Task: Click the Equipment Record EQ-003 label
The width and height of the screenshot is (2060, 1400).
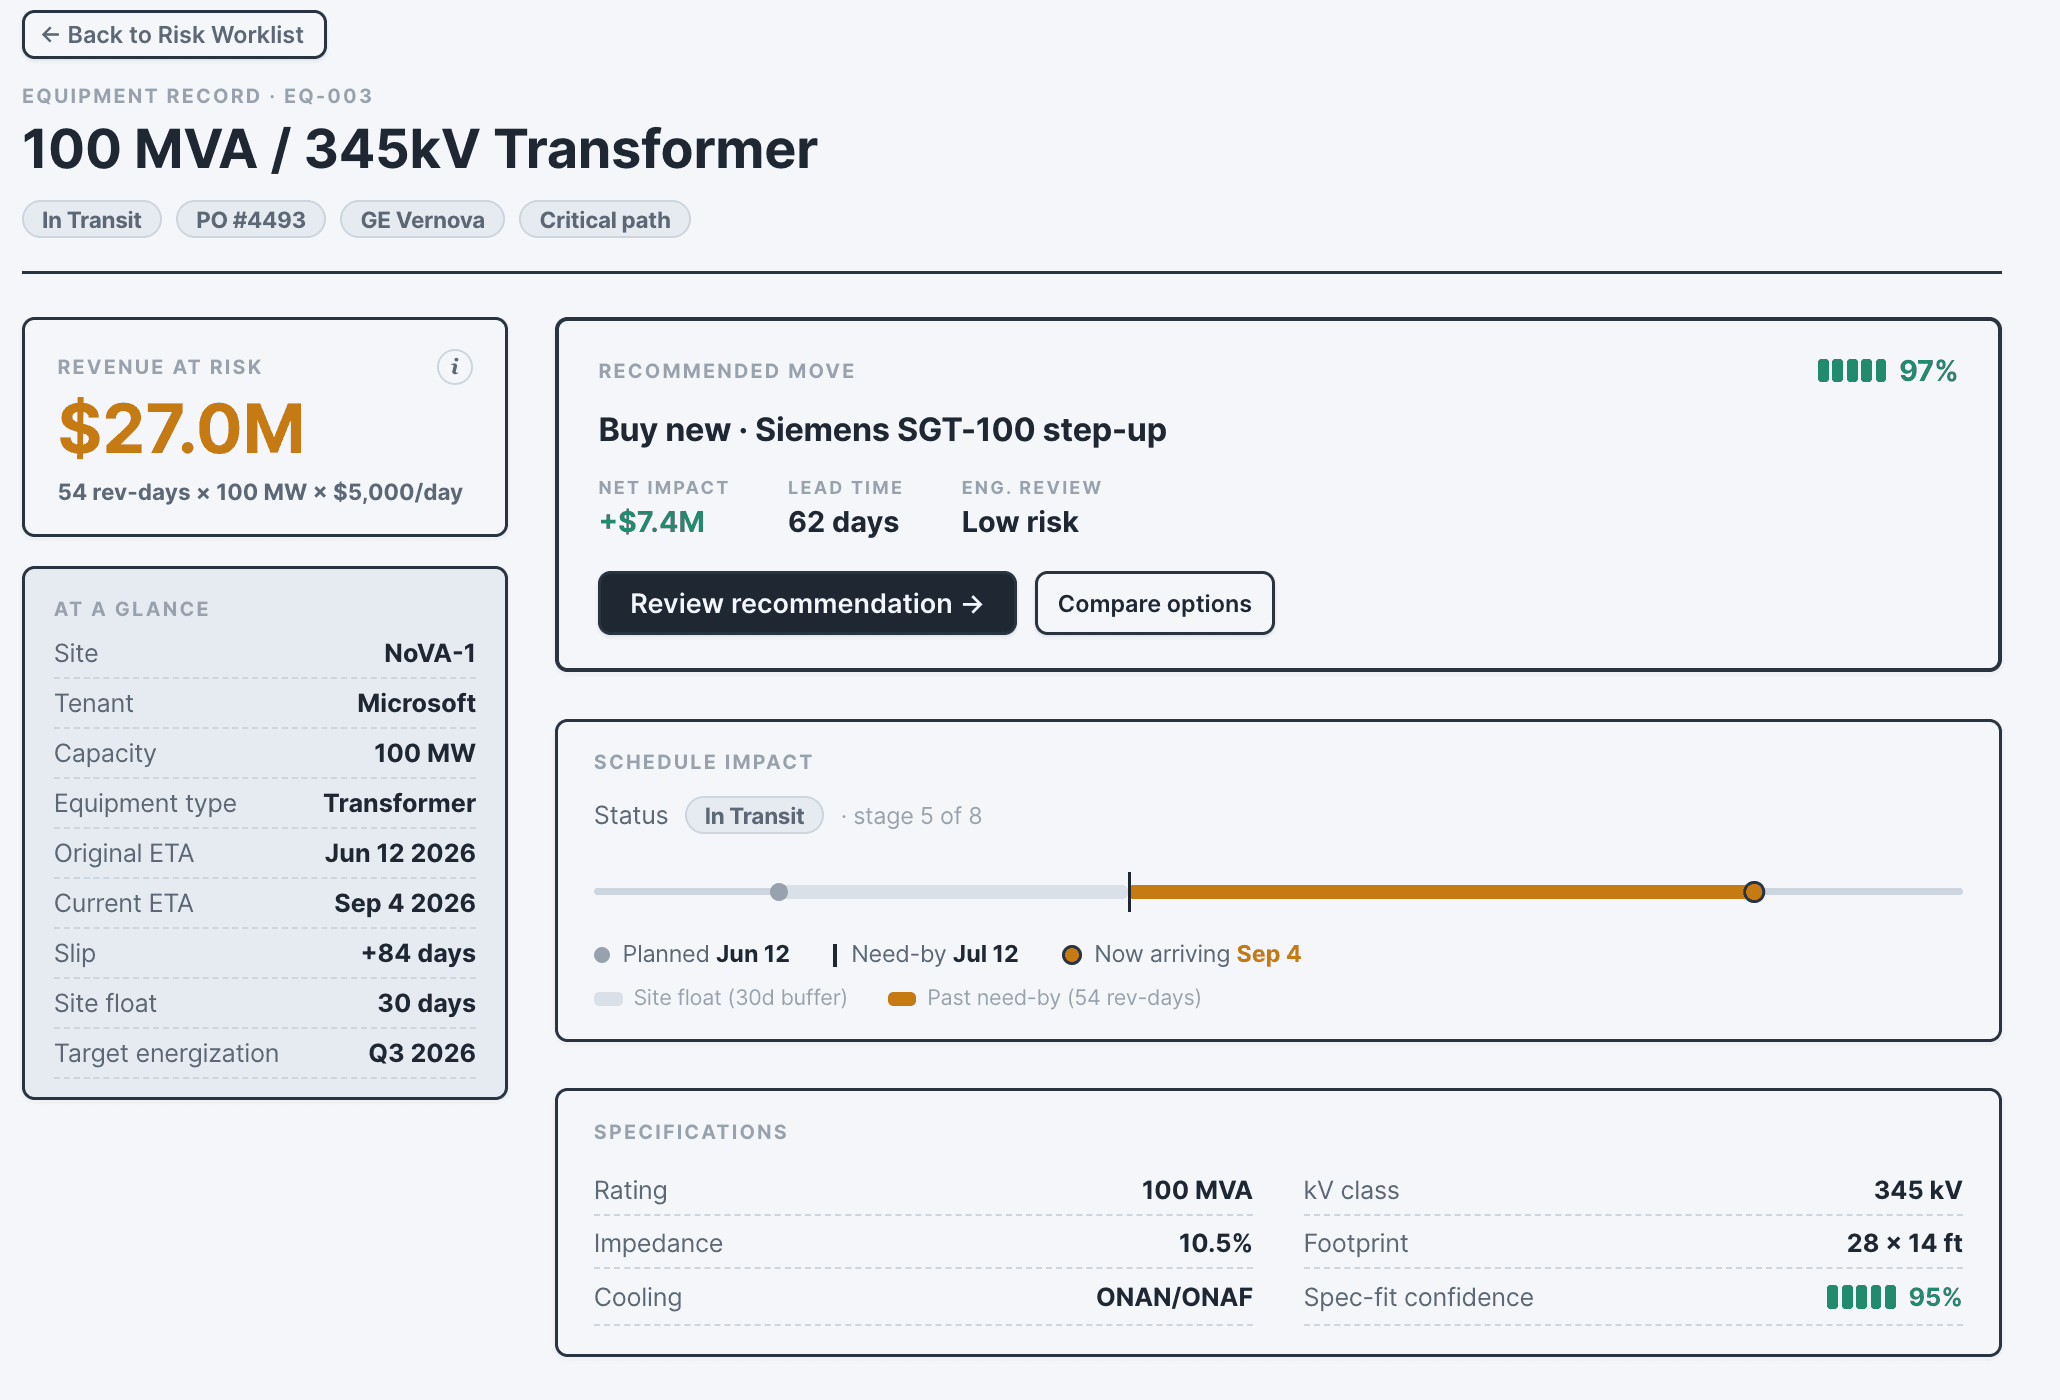Action: [197, 96]
